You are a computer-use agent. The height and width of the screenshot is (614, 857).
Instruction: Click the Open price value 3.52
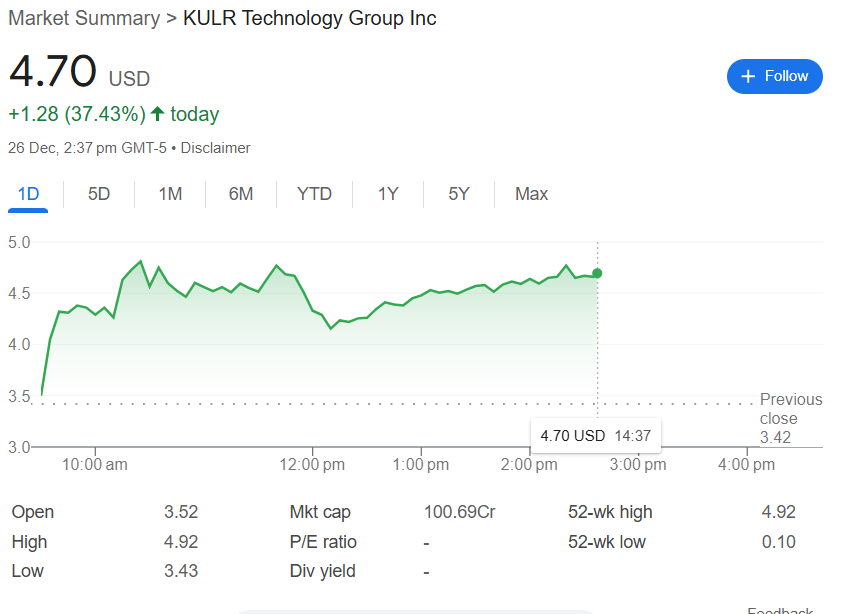(x=181, y=512)
